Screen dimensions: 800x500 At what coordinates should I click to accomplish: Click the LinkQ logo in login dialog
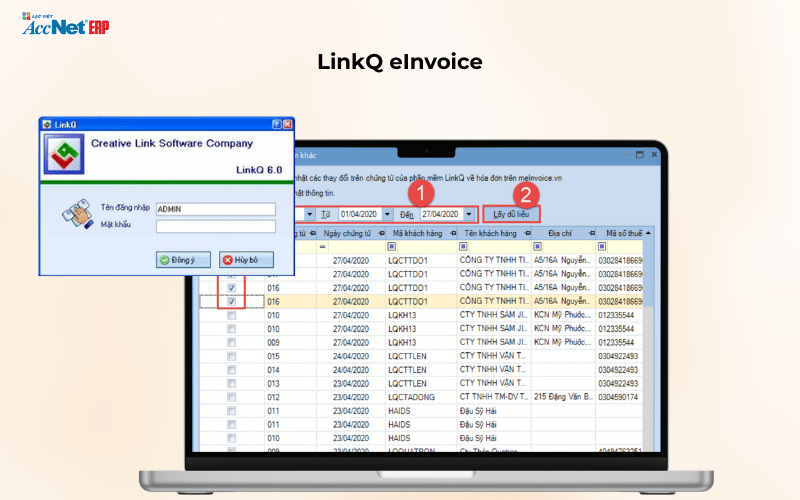(x=64, y=154)
